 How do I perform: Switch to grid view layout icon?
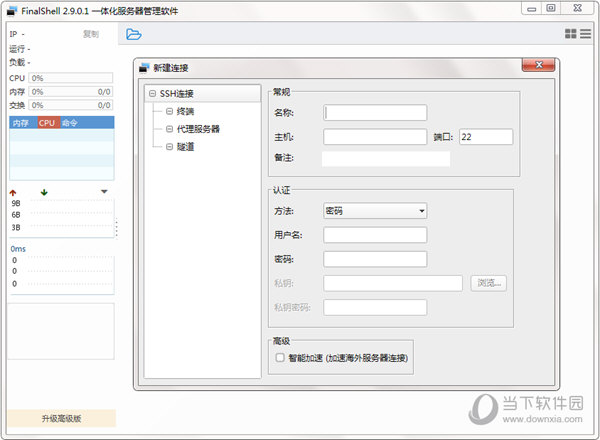tap(571, 34)
